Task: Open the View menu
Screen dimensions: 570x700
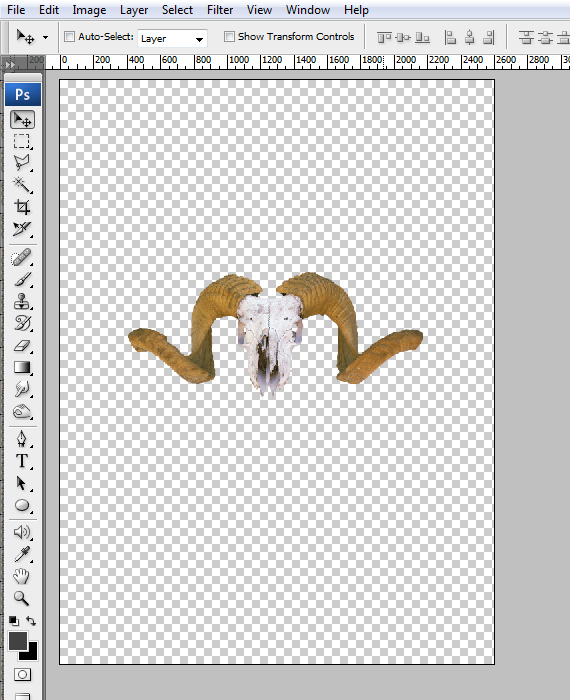Action: 259,10
